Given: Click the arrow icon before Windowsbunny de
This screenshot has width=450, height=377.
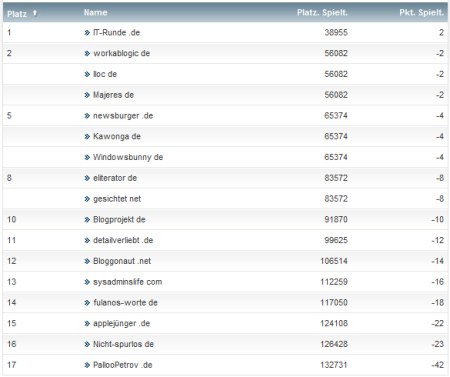Looking at the screenshot, I should (x=87, y=157).
